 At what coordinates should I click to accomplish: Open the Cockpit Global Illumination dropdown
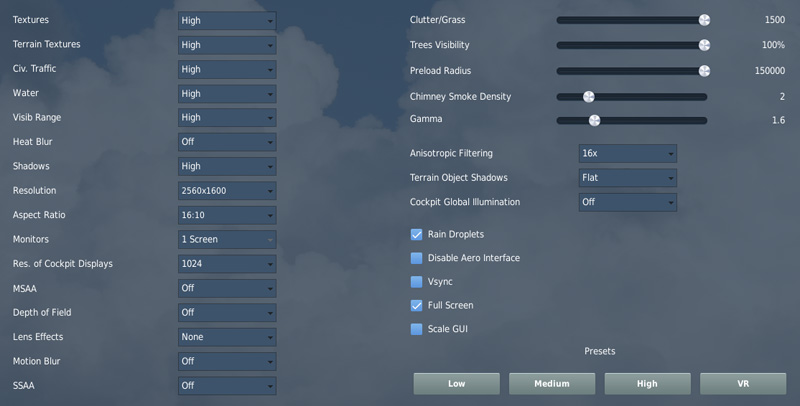628,202
